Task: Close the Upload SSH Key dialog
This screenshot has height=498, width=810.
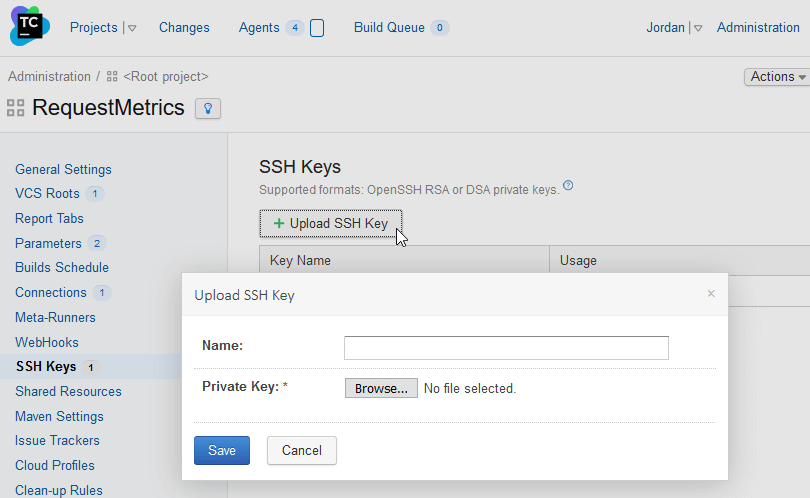Action: click(711, 293)
